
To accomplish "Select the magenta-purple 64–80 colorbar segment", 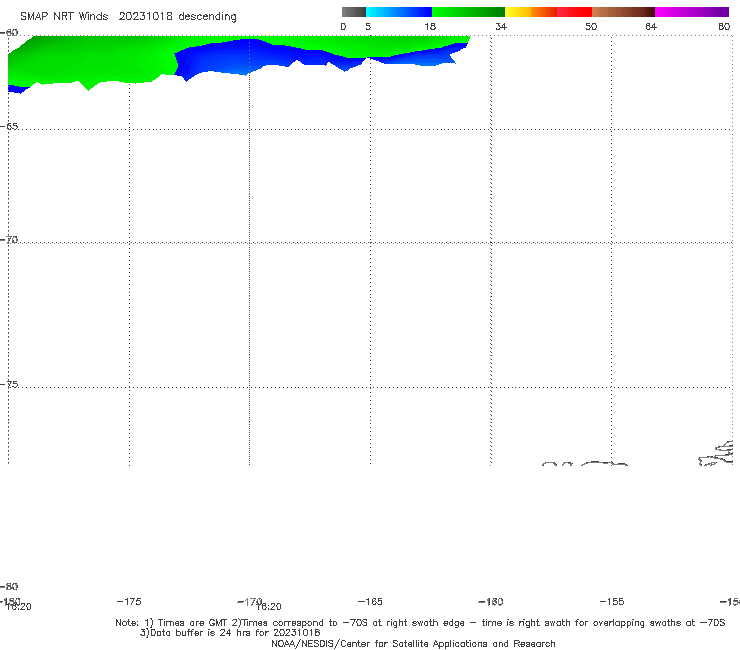I will coord(692,12).
